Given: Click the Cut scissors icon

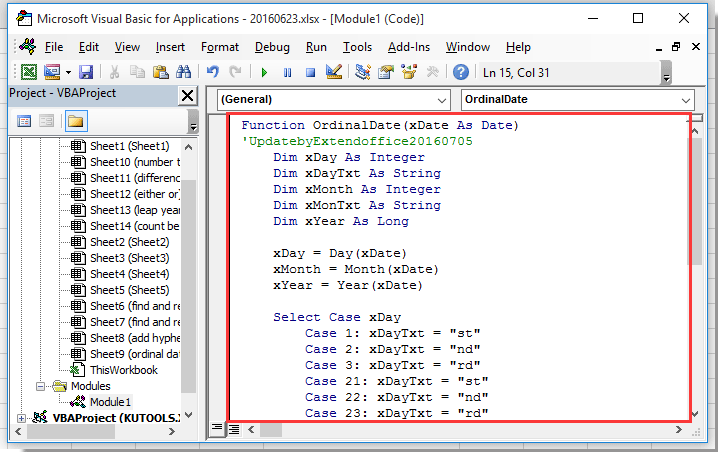Looking at the screenshot, I should [x=114, y=72].
